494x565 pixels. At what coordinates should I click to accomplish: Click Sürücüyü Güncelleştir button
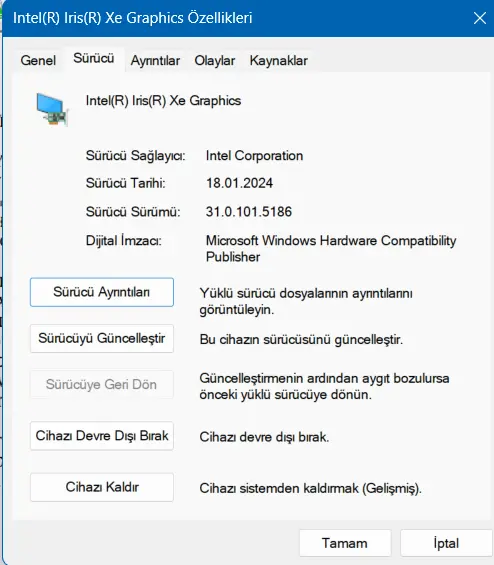tap(102, 338)
